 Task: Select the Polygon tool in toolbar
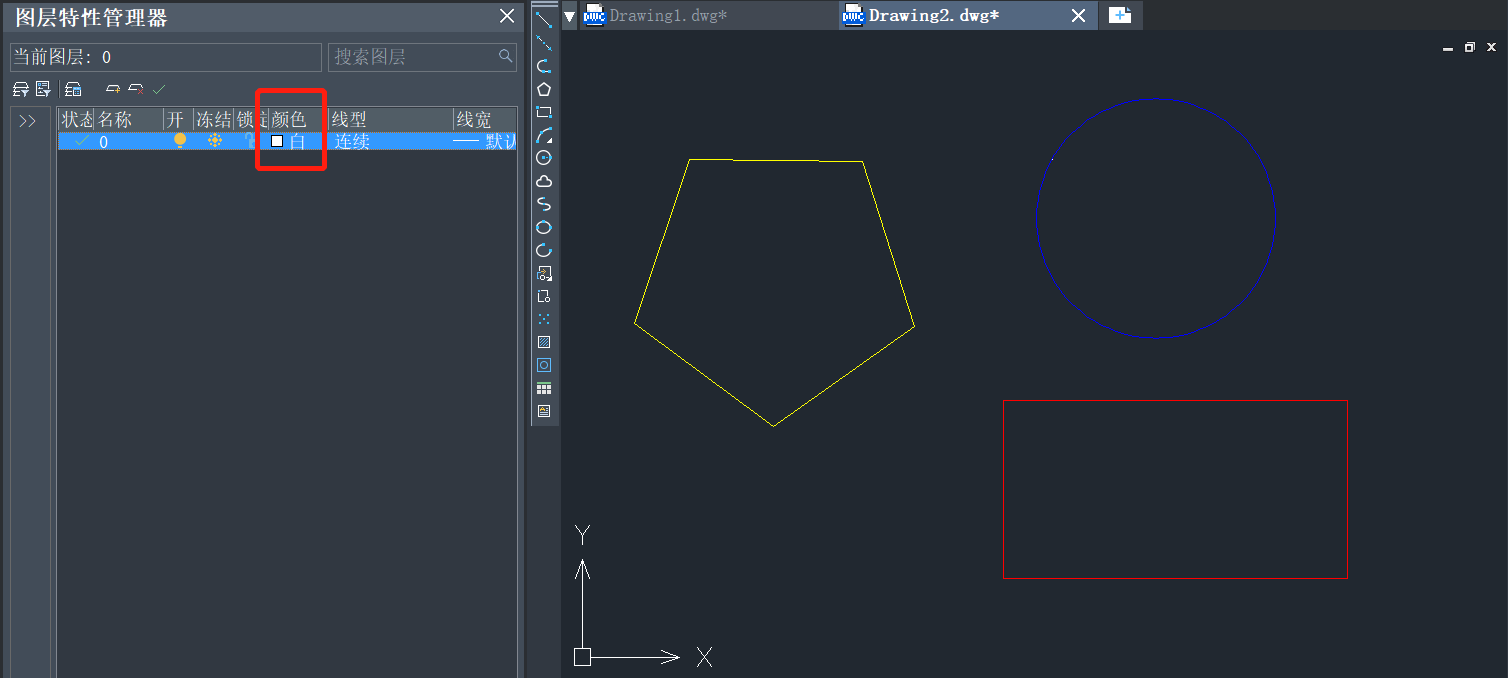point(544,89)
